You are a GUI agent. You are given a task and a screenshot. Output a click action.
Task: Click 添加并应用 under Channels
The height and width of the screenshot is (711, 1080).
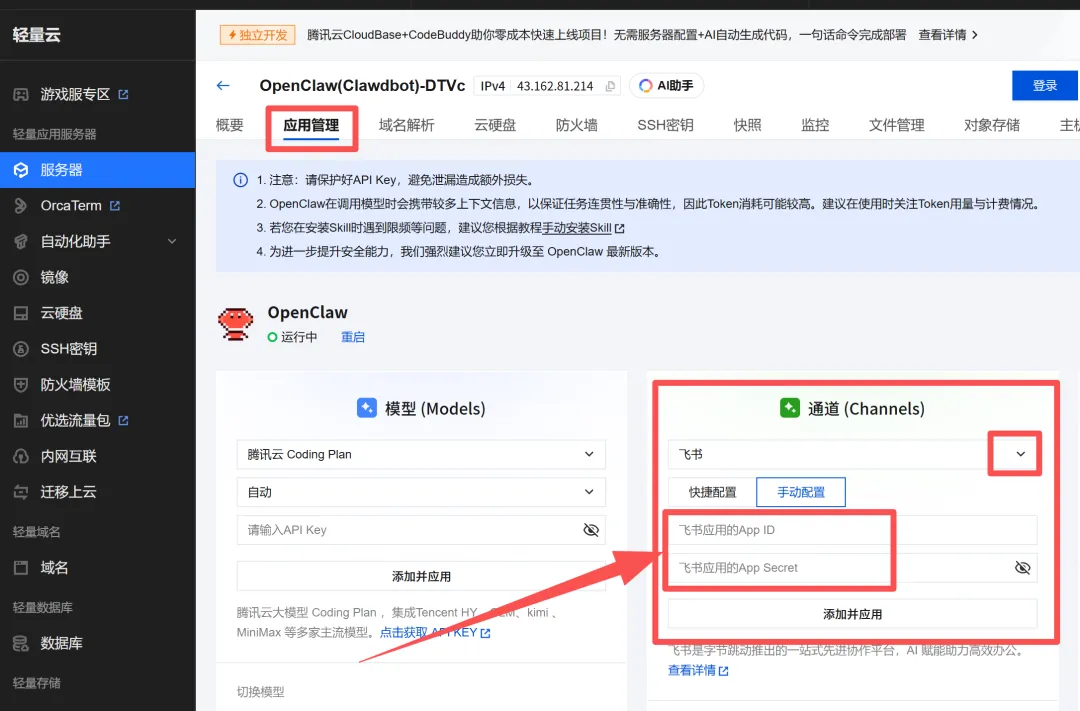(x=853, y=614)
